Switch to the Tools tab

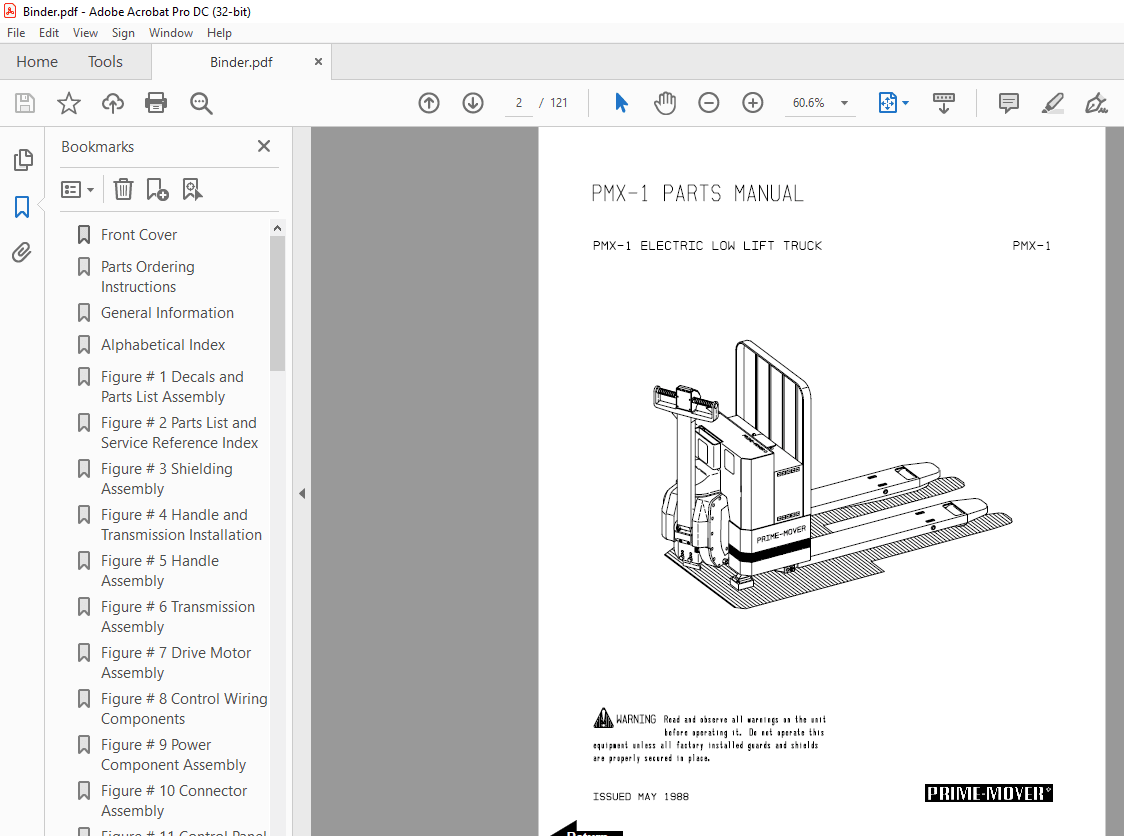[x=105, y=61]
